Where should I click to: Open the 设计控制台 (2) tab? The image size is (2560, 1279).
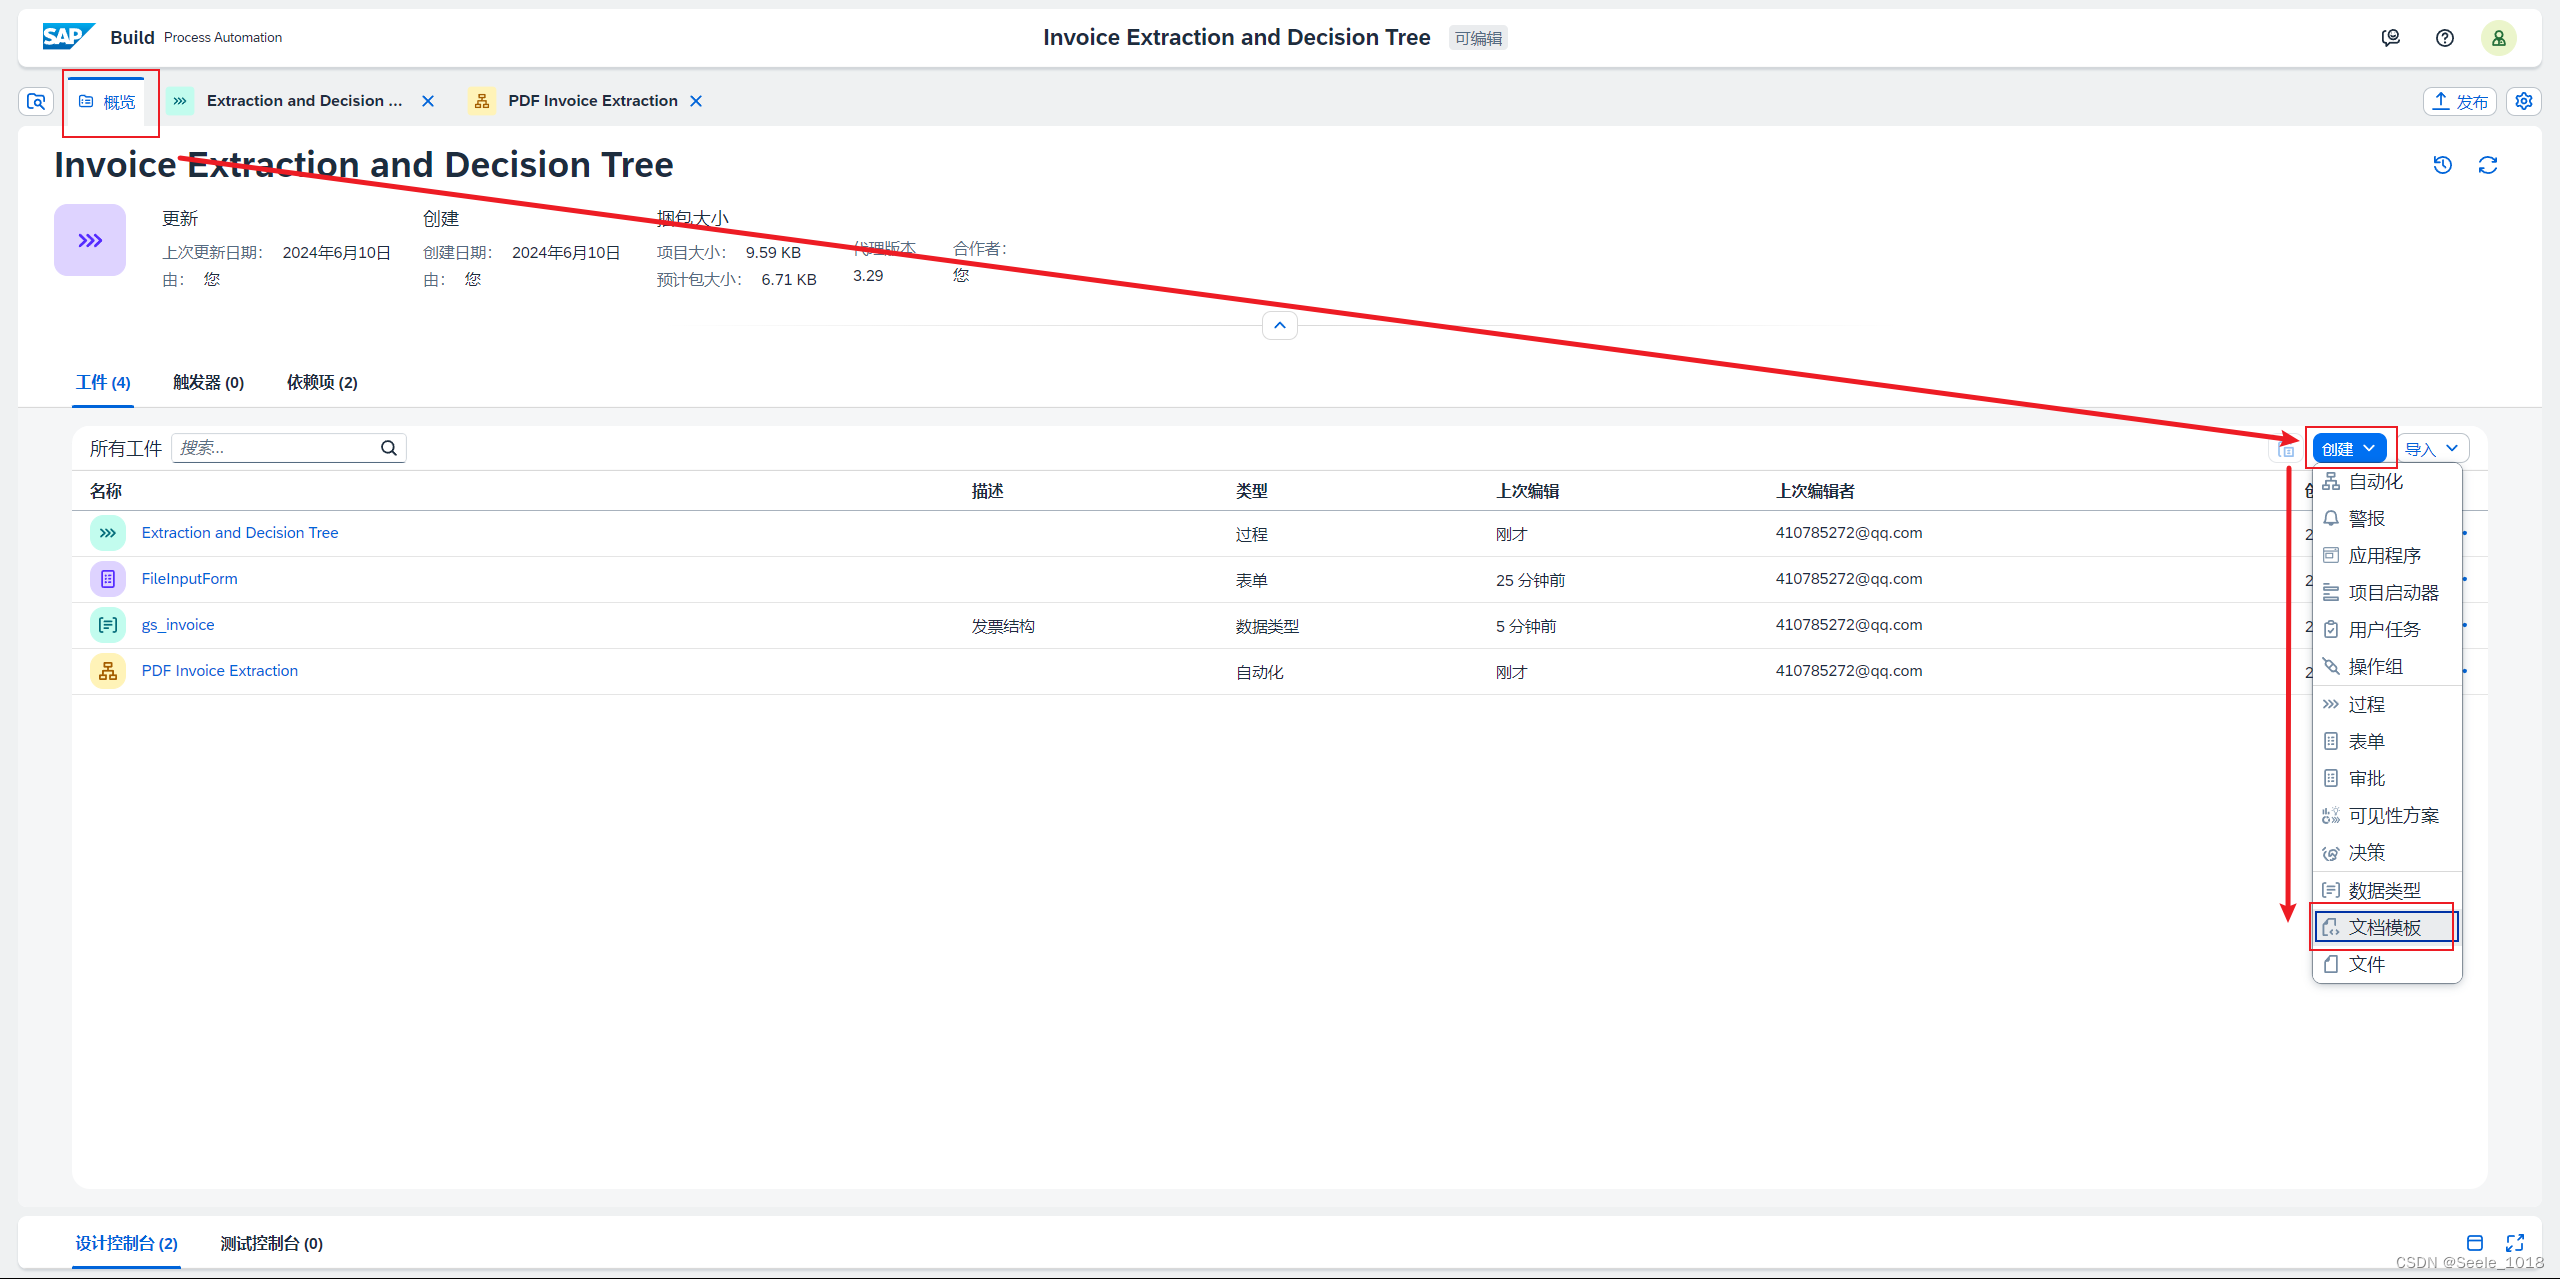click(x=126, y=1243)
